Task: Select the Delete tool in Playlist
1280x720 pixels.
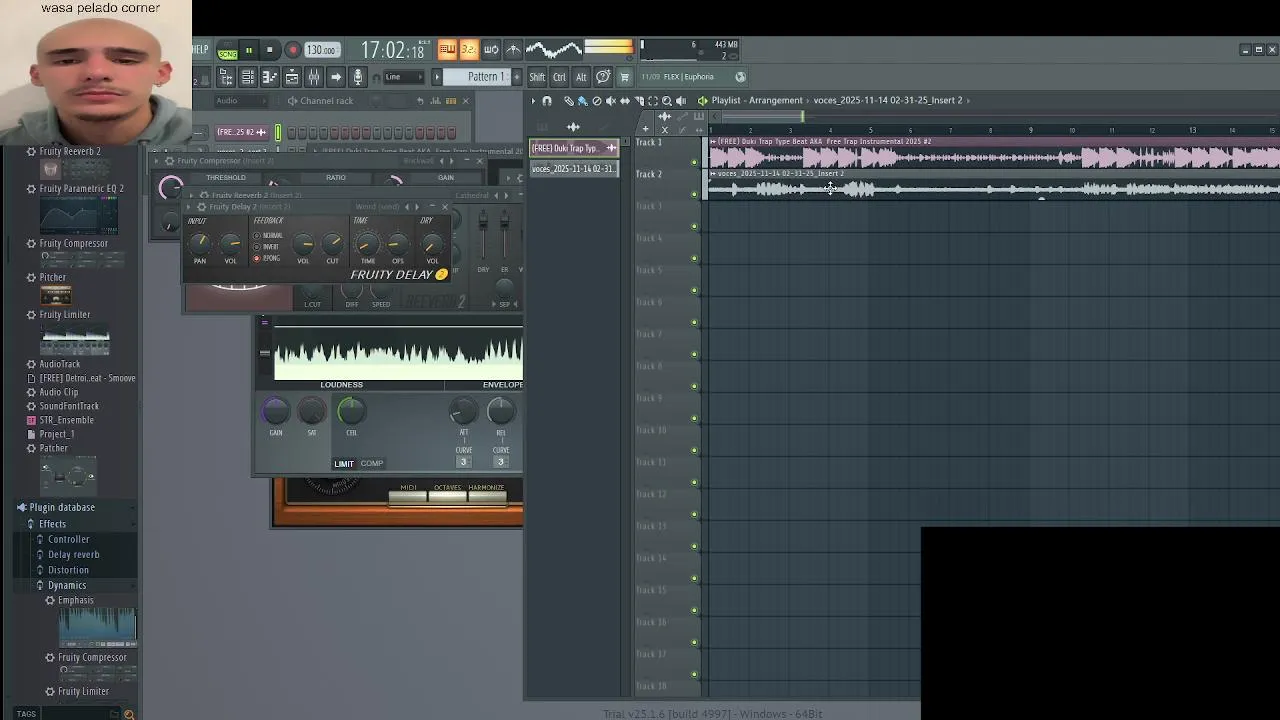Action: pyautogui.click(x=596, y=100)
